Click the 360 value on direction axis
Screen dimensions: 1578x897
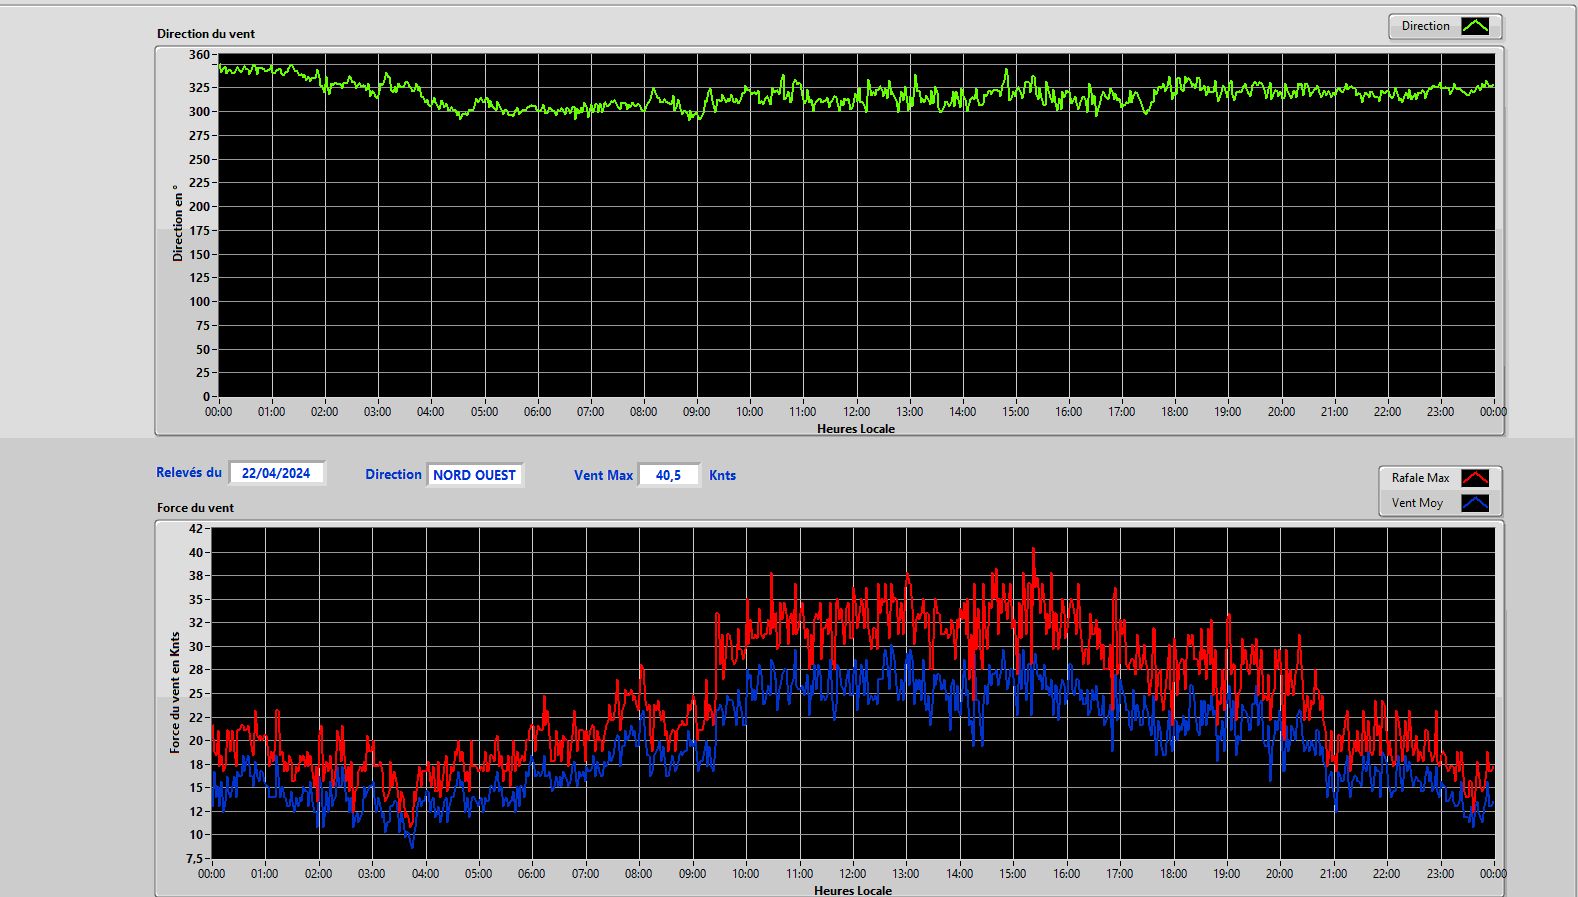click(199, 55)
